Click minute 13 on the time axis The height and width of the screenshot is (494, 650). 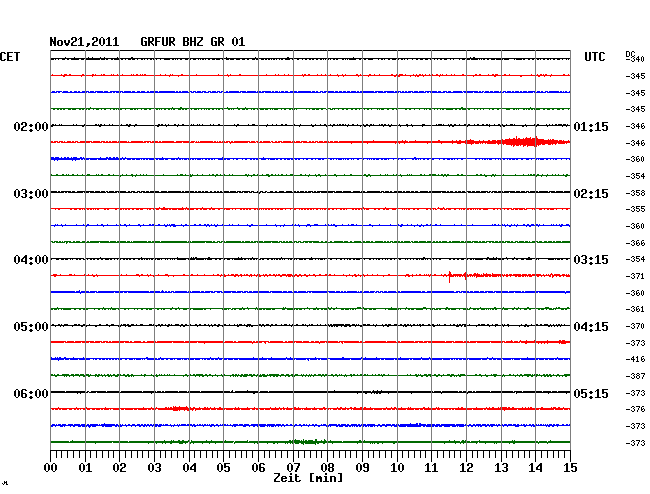[501, 468]
